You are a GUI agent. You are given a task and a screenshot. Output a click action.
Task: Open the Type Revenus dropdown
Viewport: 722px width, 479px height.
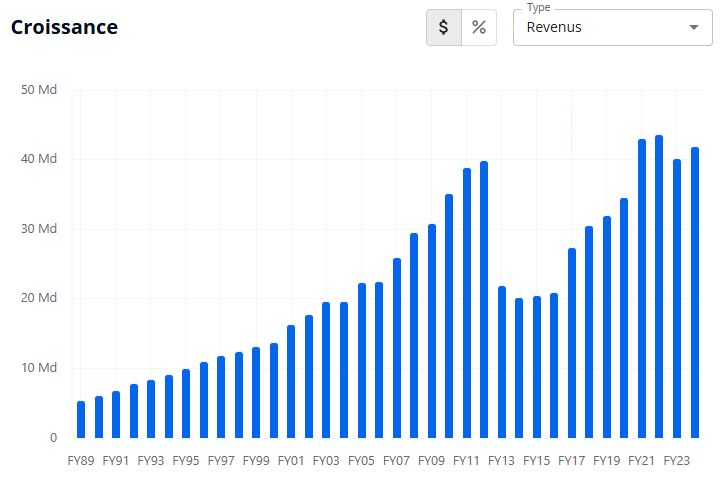coord(612,28)
